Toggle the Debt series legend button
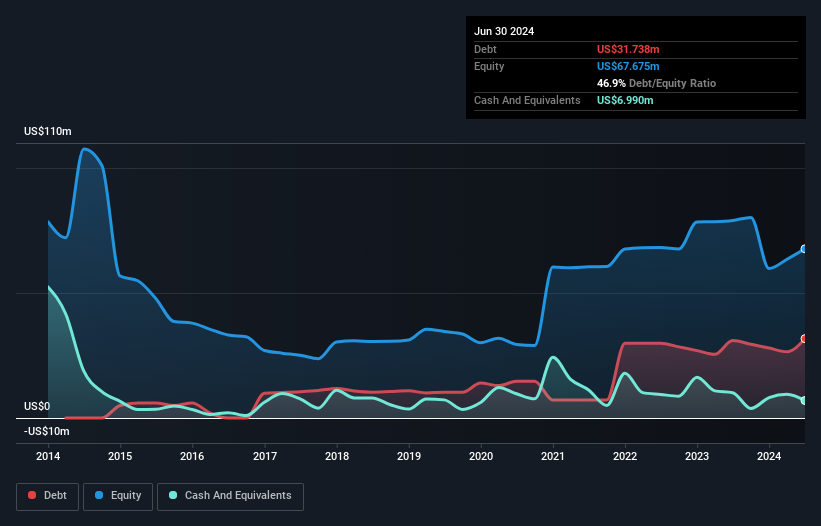This screenshot has width=821, height=526. point(48,496)
